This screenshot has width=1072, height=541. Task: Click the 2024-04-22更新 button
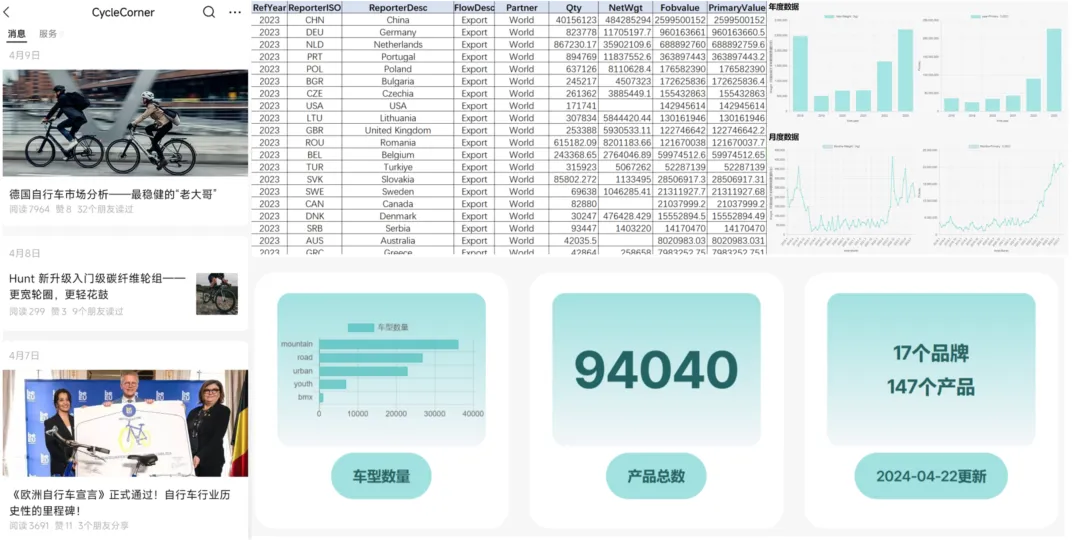coord(931,476)
